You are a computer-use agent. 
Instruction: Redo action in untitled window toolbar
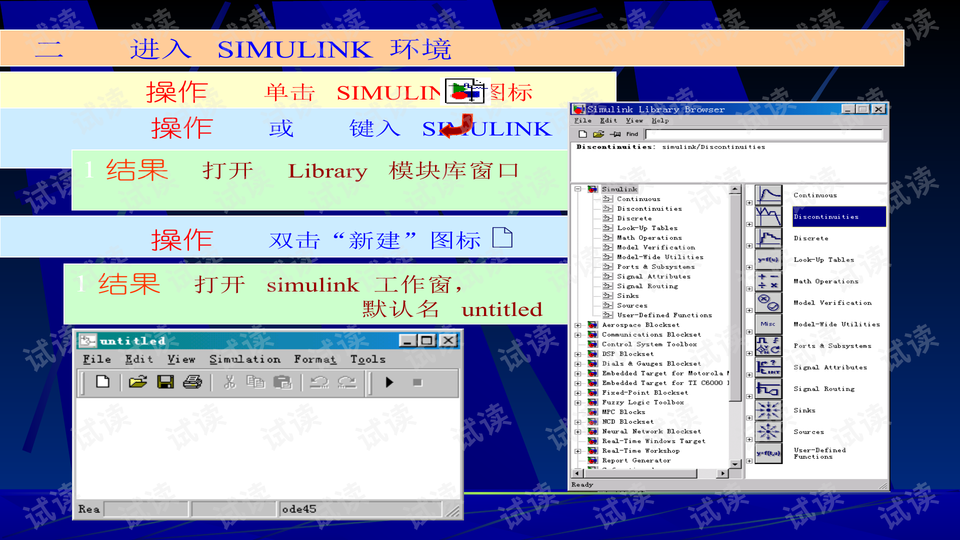pos(347,383)
